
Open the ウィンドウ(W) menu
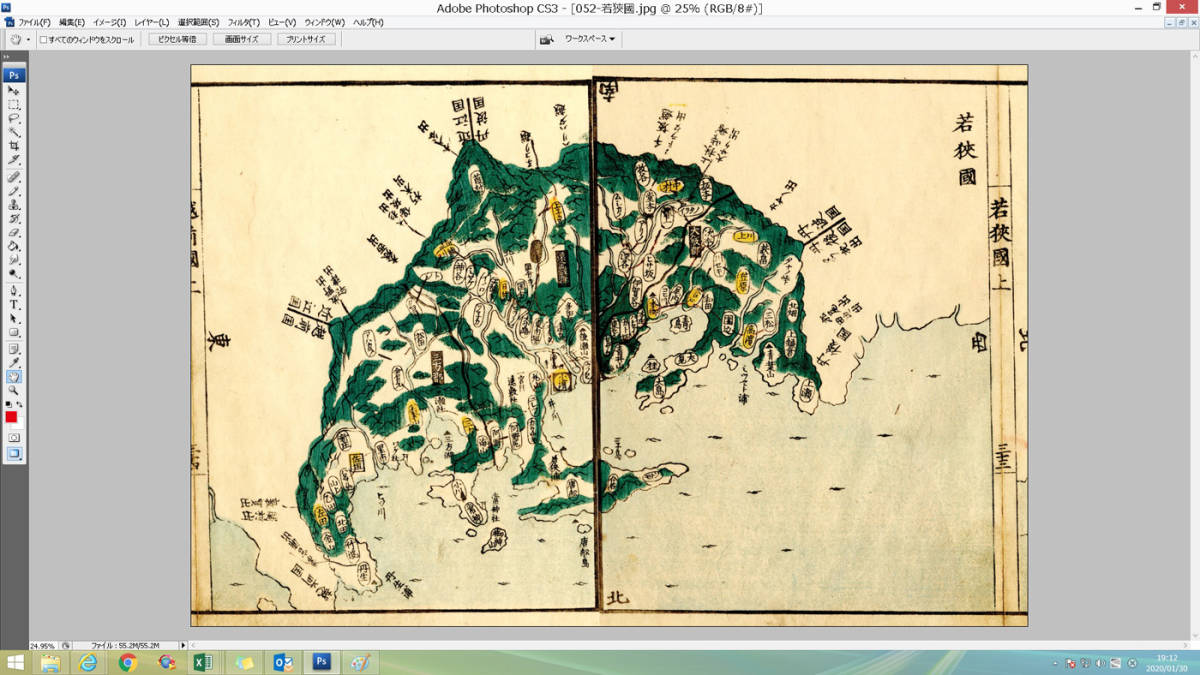pyautogui.click(x=325, y=22)
